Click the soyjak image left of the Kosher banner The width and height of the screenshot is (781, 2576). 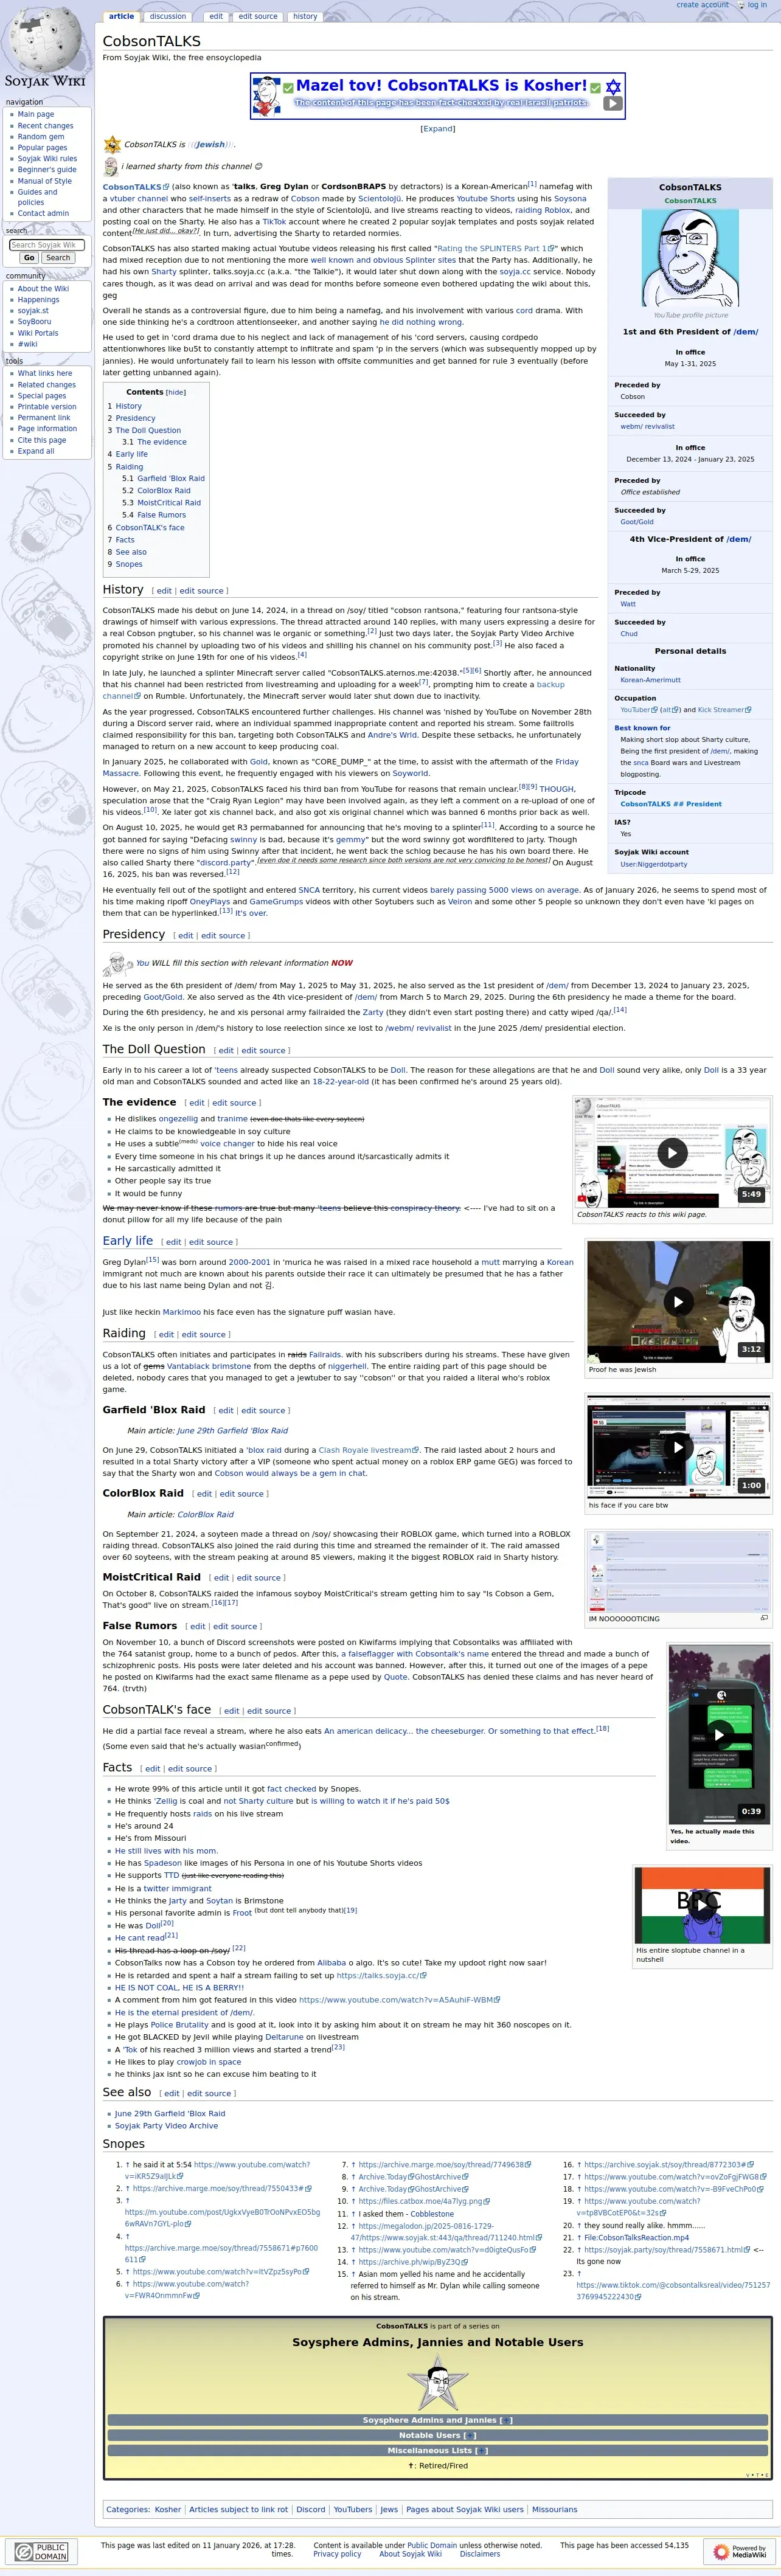click(x=266, y=96)
